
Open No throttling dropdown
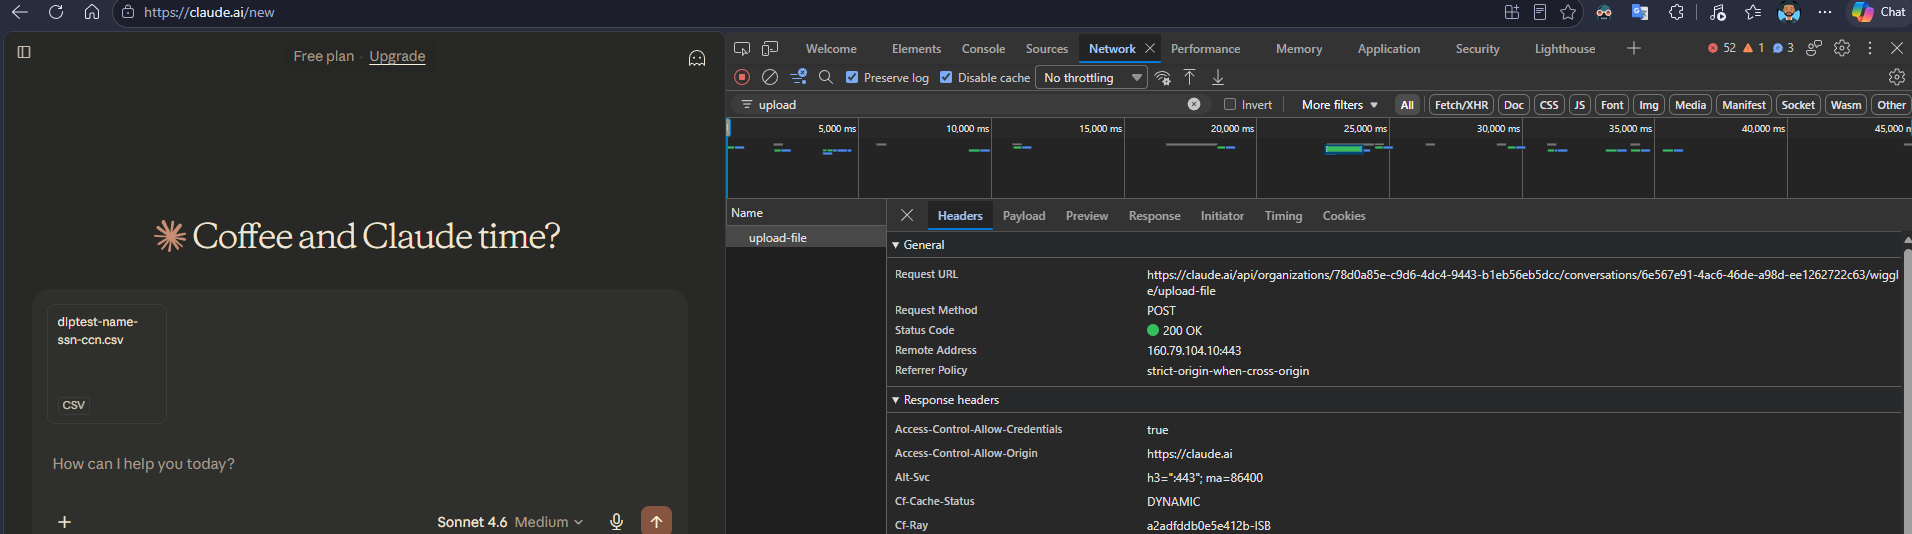click(1091, 77)
